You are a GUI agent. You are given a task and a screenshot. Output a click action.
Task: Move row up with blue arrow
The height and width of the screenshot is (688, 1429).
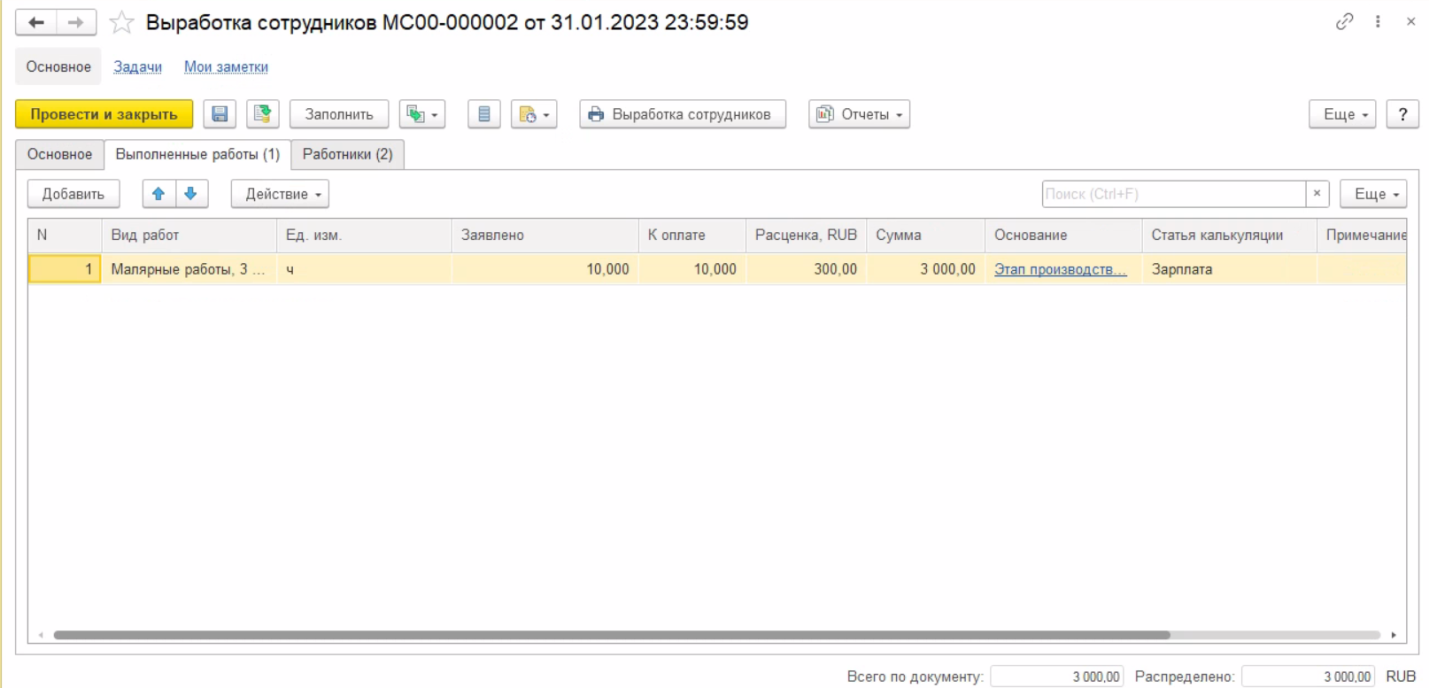pos(158,194)
